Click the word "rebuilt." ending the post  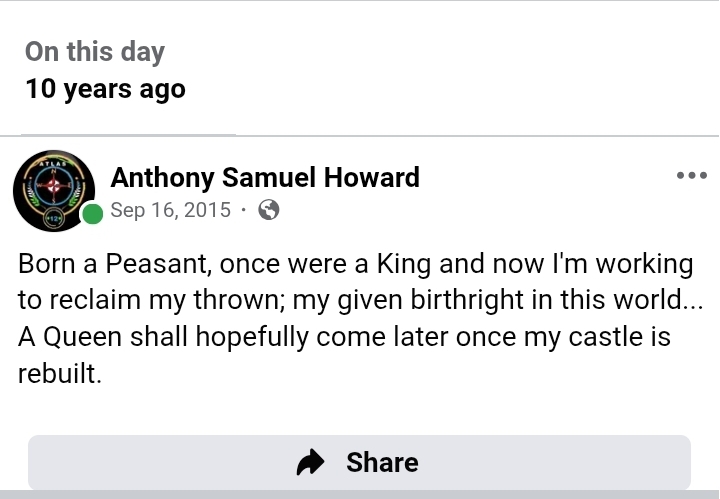click(60, 372)
